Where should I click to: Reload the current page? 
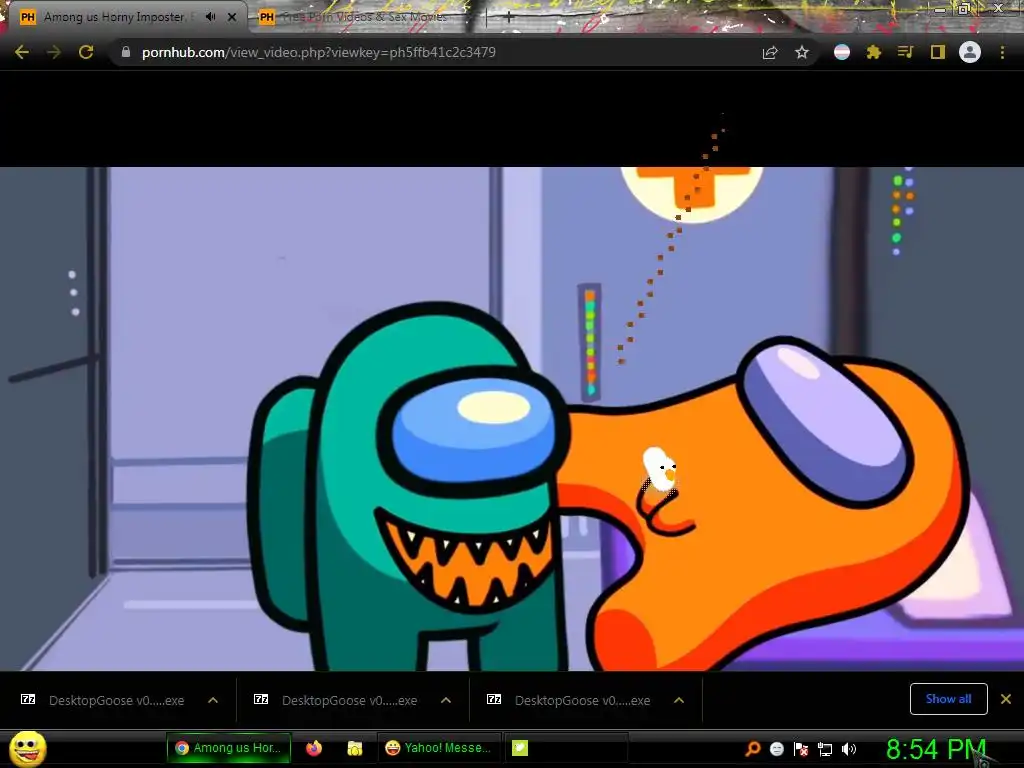pyautogui.click(x=86, y=52)
